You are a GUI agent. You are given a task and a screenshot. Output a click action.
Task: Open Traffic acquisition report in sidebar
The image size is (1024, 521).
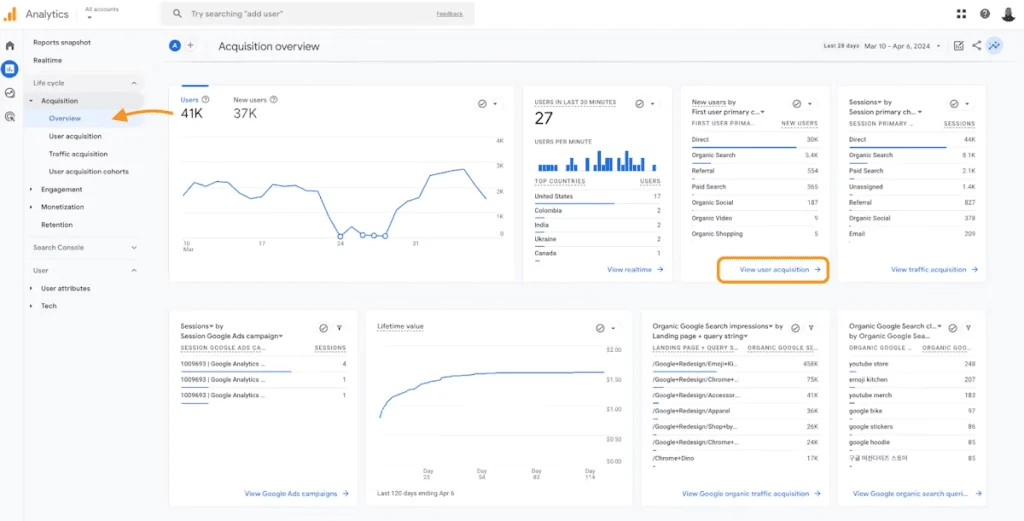tap(78, 154)
